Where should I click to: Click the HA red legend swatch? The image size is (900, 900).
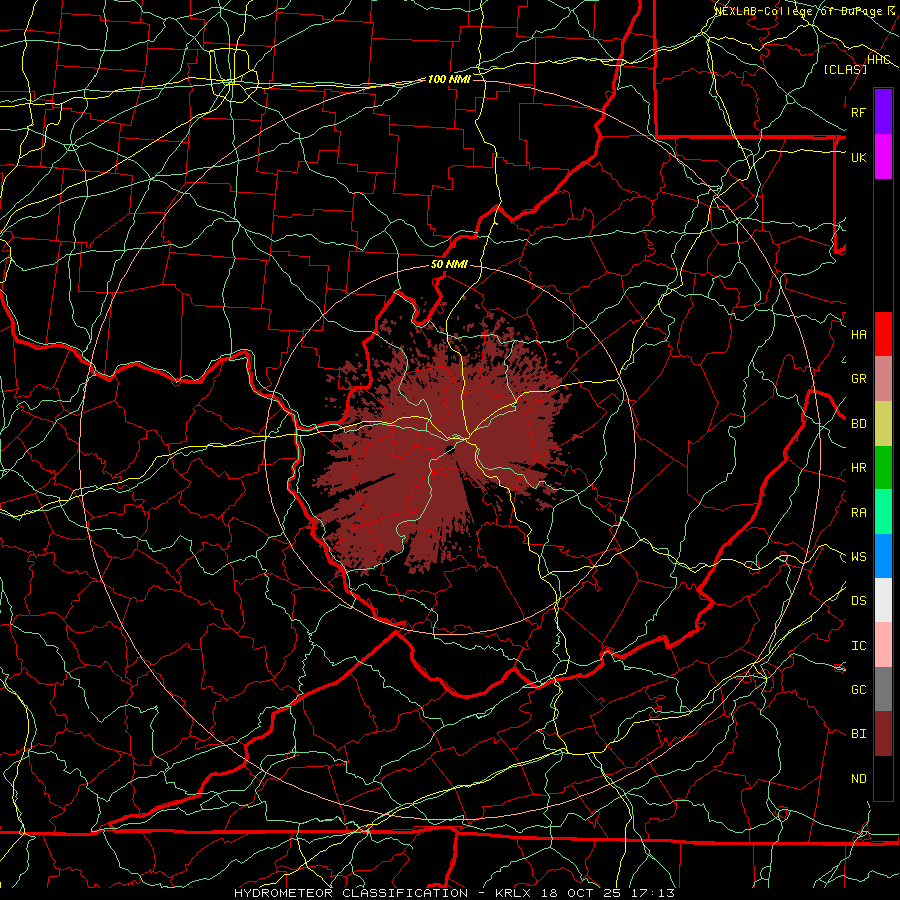(883, 334)
